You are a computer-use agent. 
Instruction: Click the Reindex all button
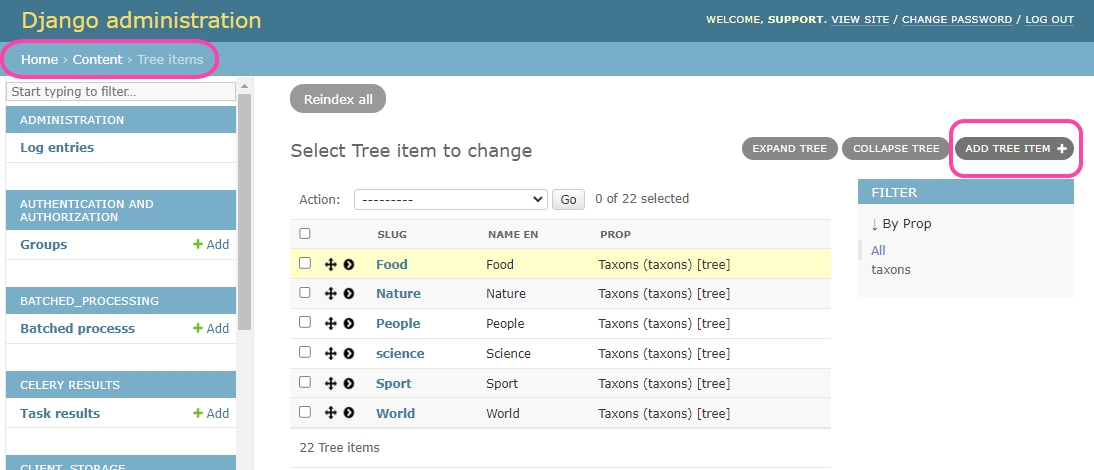coord(338,99)
